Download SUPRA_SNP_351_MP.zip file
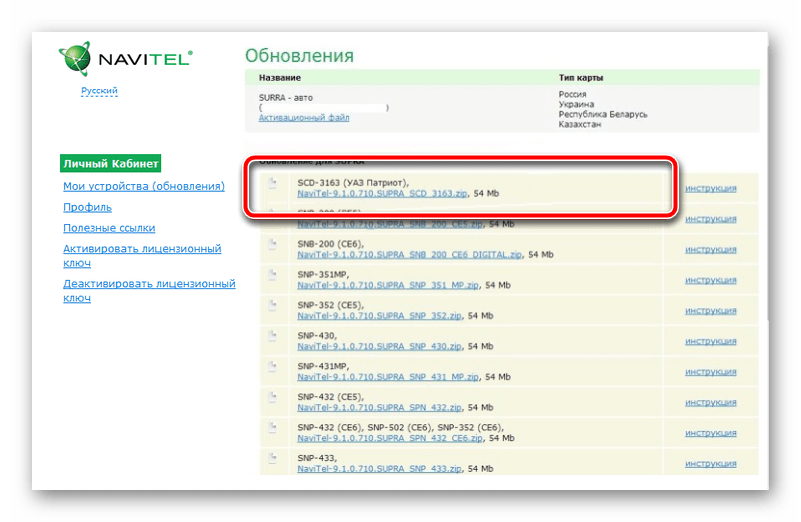The image size is (801, 522). click(x=388, y=285)
